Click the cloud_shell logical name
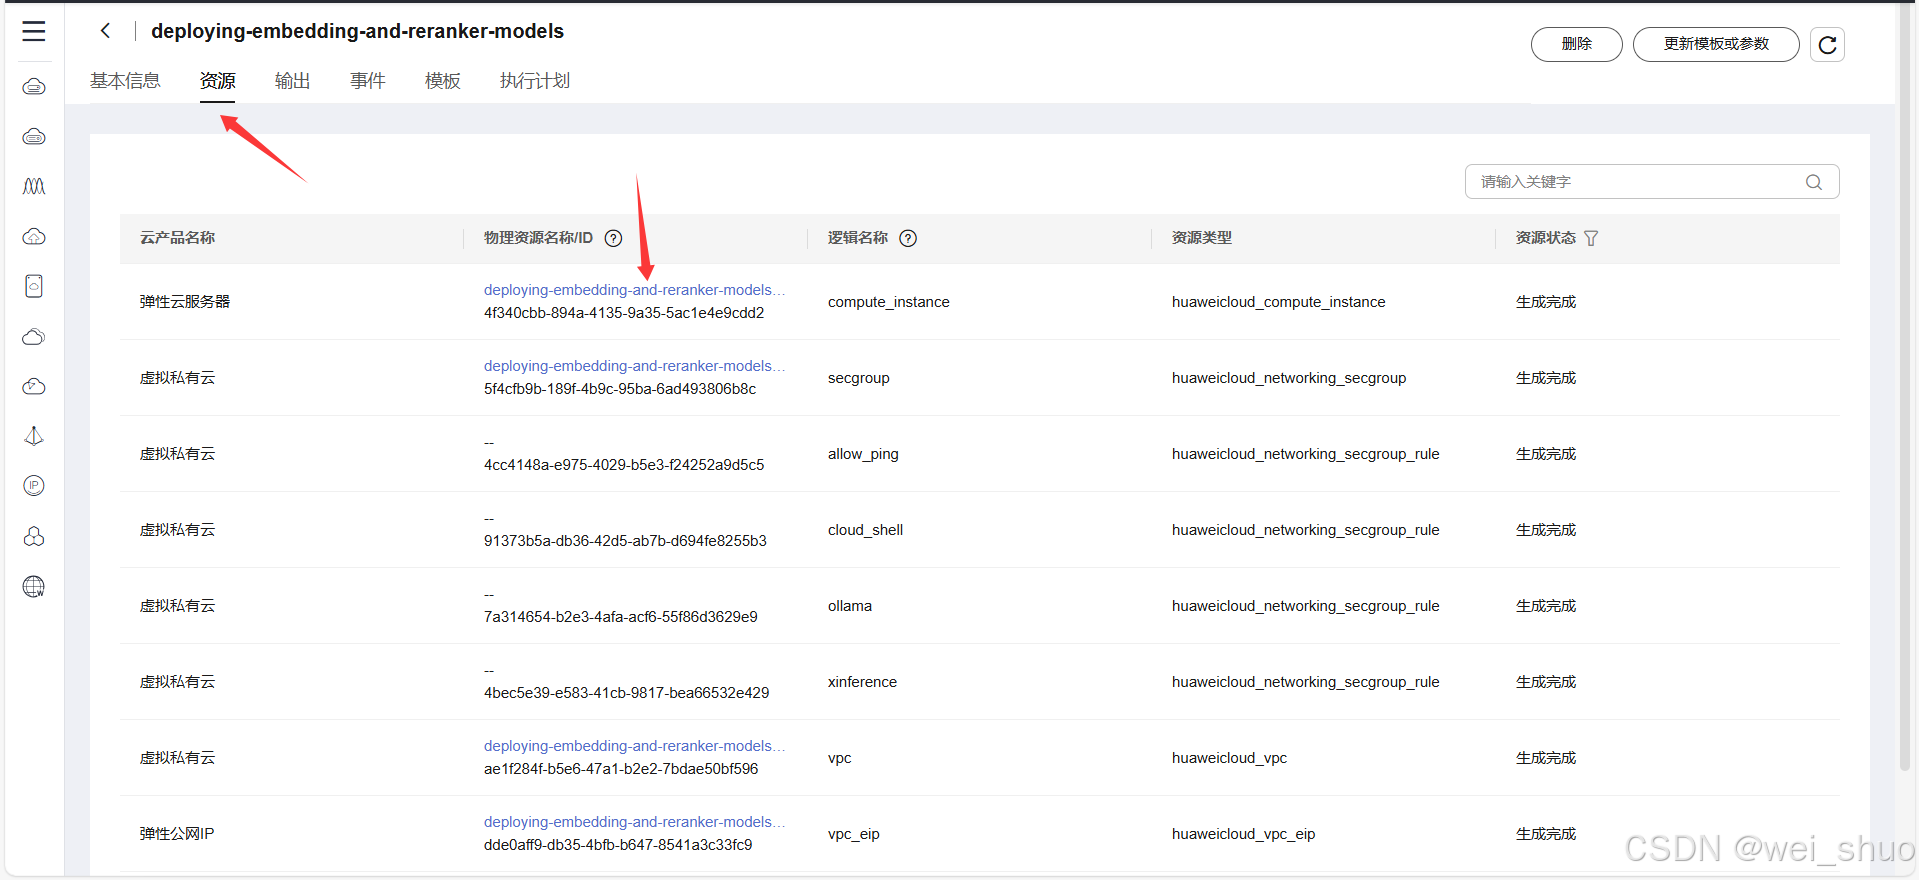Viewport: 1919px width, 880px height. point(865,530)
